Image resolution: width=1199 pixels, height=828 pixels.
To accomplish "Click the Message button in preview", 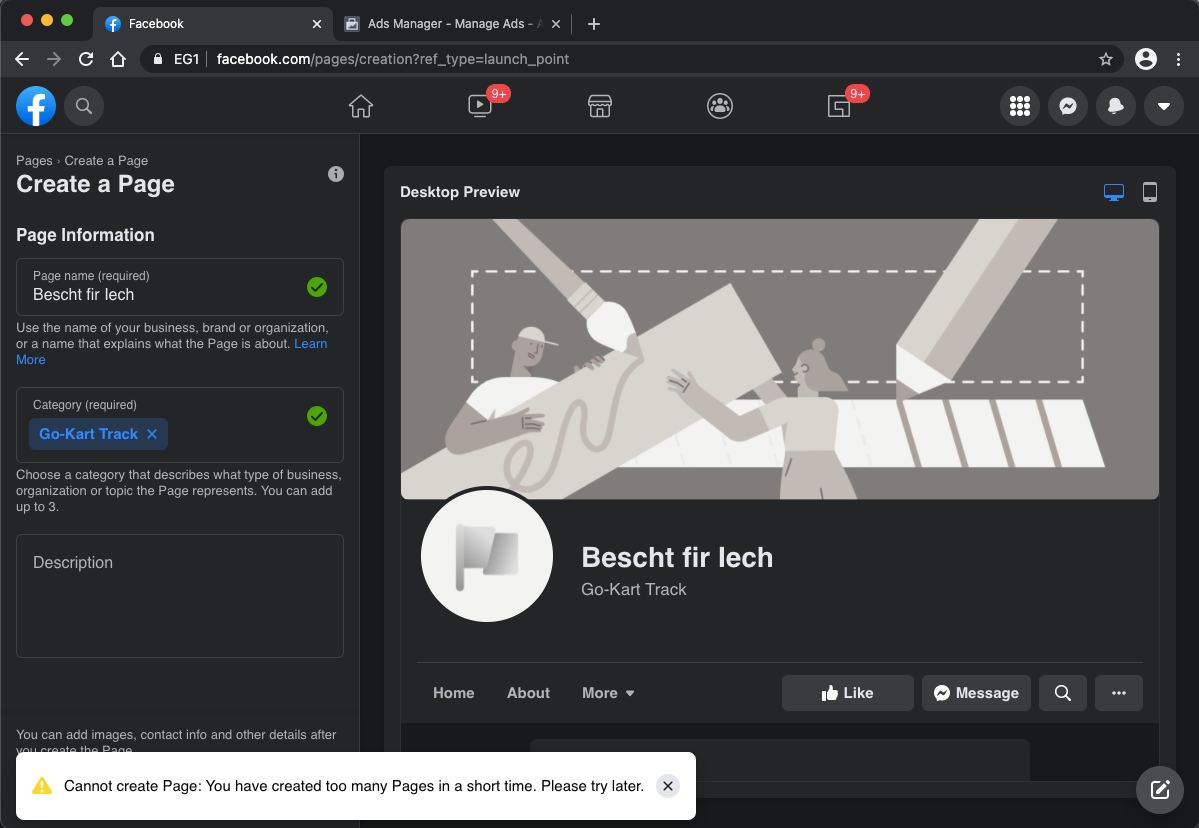I will tap(976, 693).
